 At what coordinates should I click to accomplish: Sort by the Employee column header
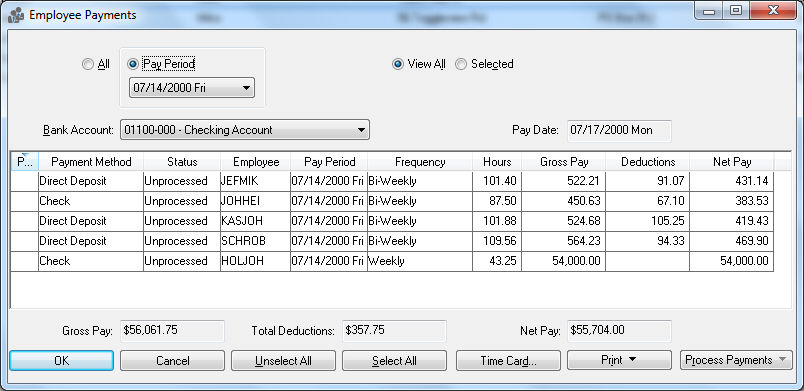click(x=256, y=162)
